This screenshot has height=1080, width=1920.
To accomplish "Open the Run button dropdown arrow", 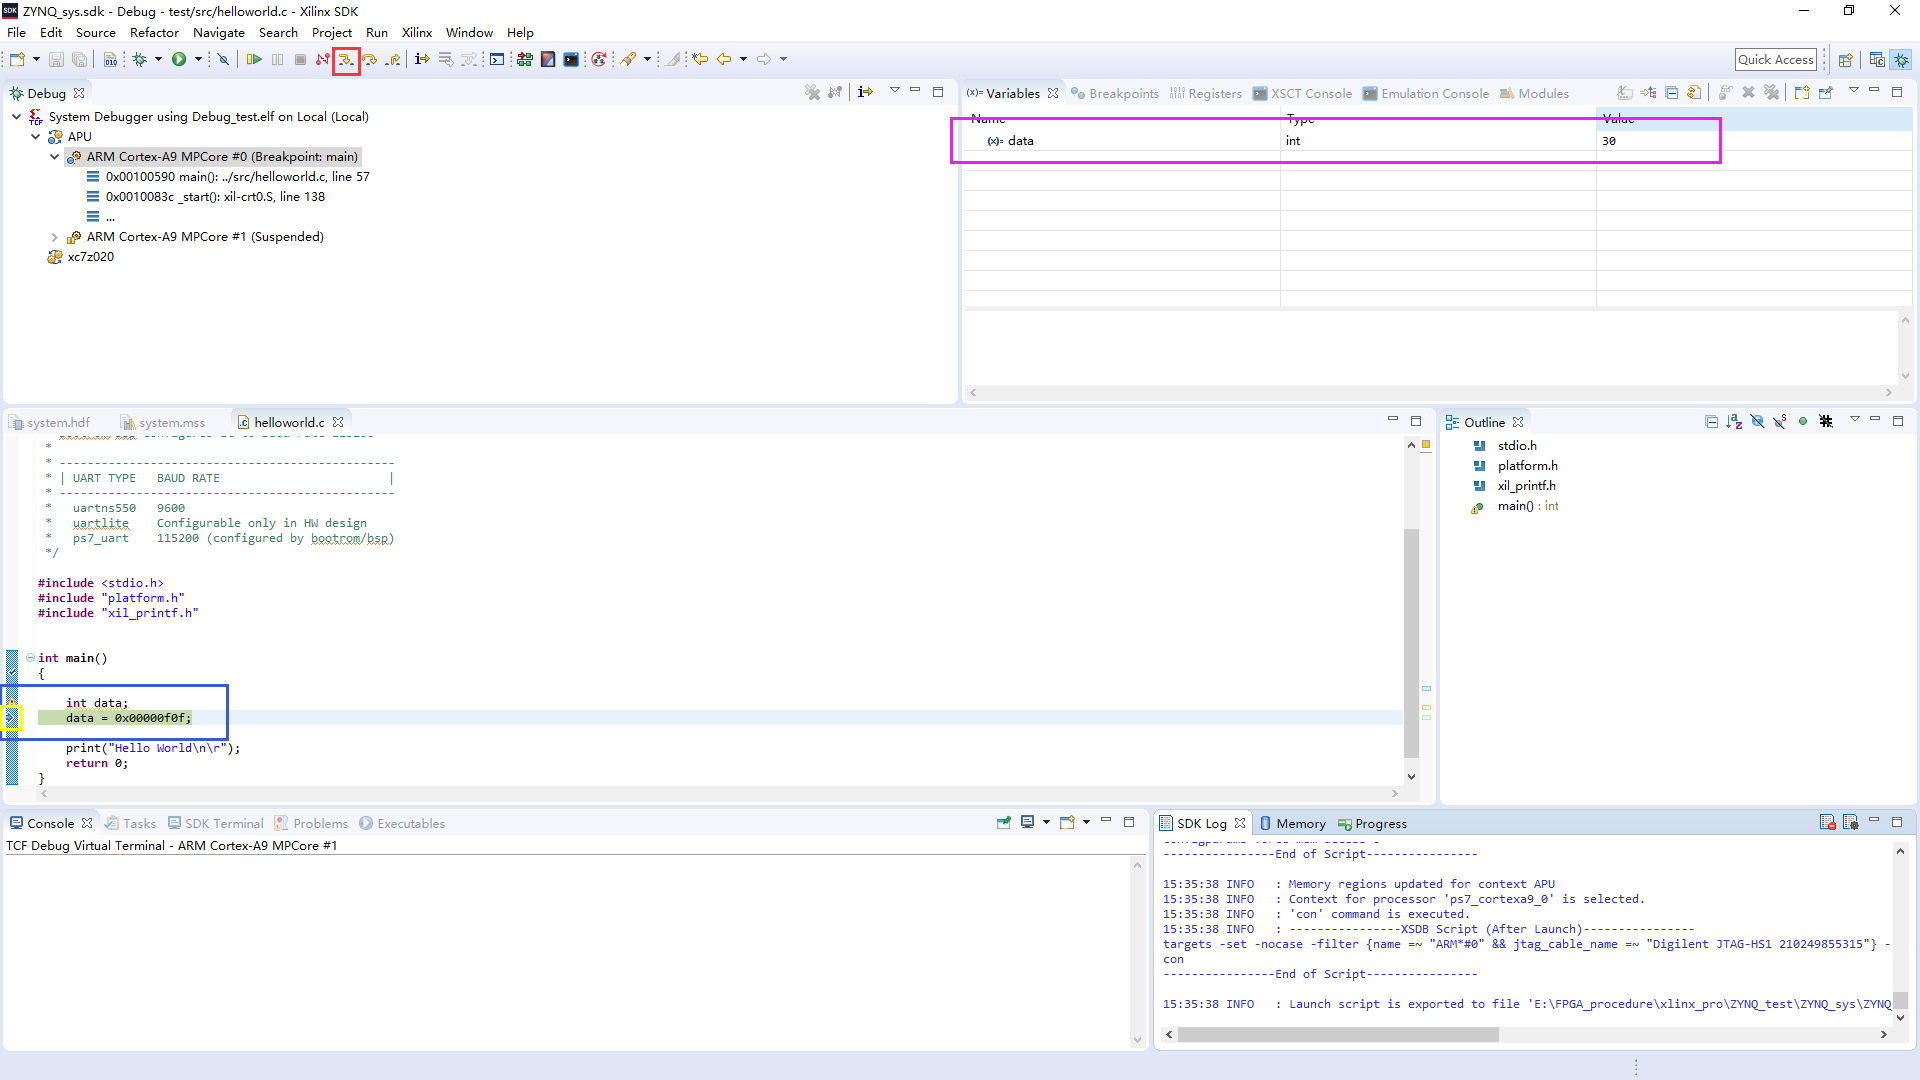I will 198,60.
